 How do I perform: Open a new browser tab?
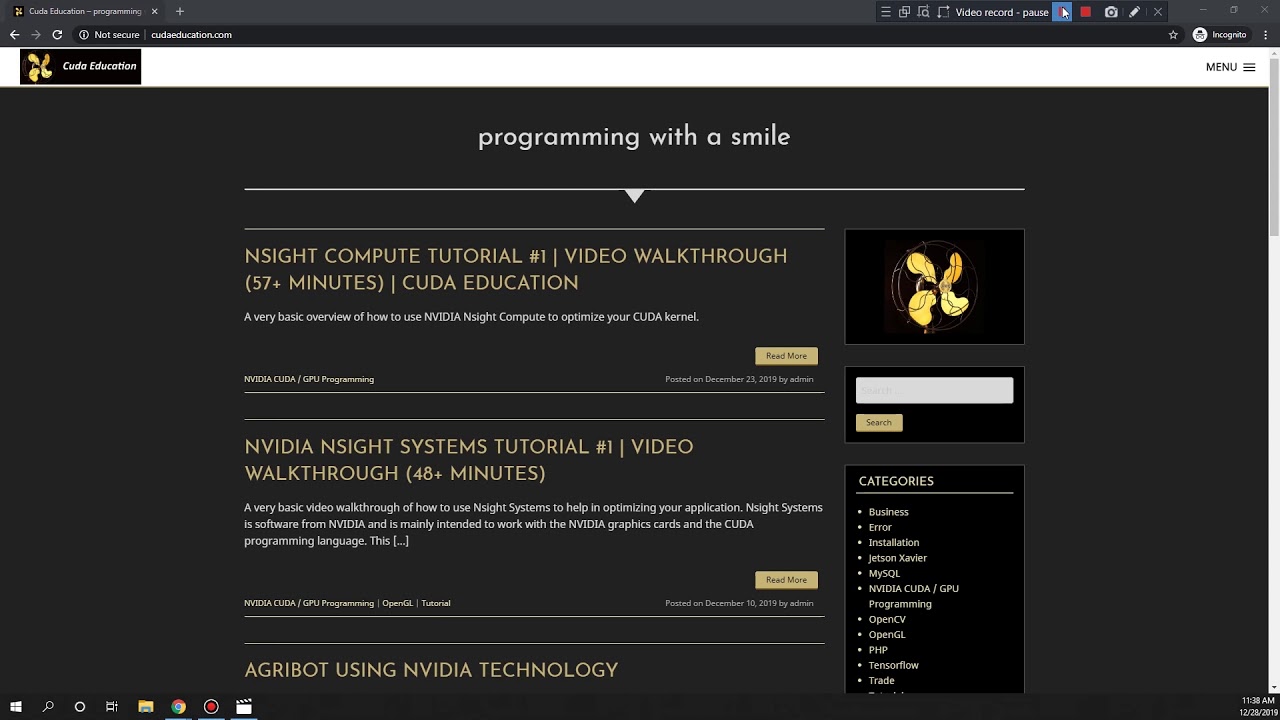[x=180, y=11]
